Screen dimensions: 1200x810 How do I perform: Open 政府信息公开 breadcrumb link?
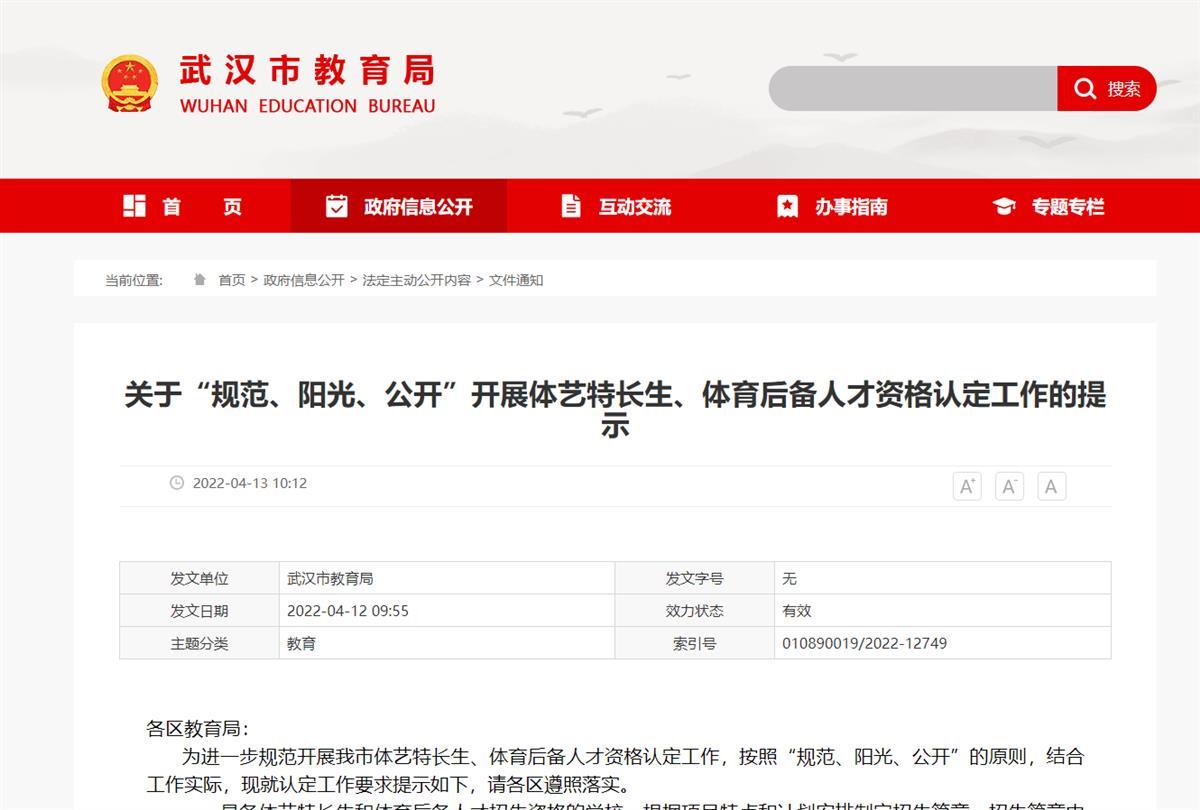tap(304, 280)
